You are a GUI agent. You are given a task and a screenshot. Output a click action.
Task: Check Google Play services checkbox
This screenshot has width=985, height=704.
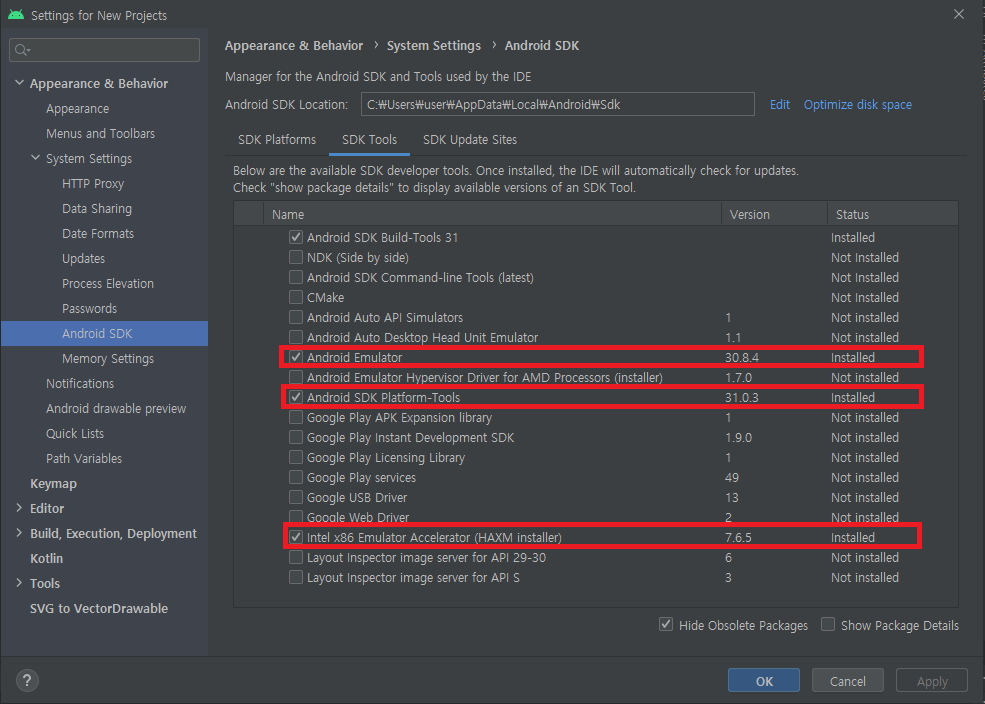[296, 477]
